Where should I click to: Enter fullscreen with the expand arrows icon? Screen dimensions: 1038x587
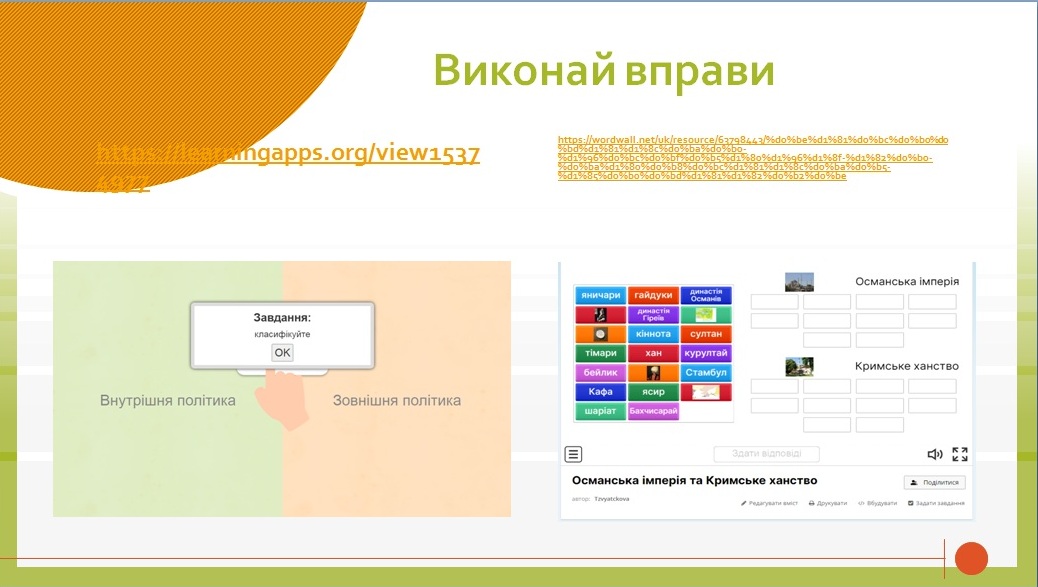(x=960, y=454)
